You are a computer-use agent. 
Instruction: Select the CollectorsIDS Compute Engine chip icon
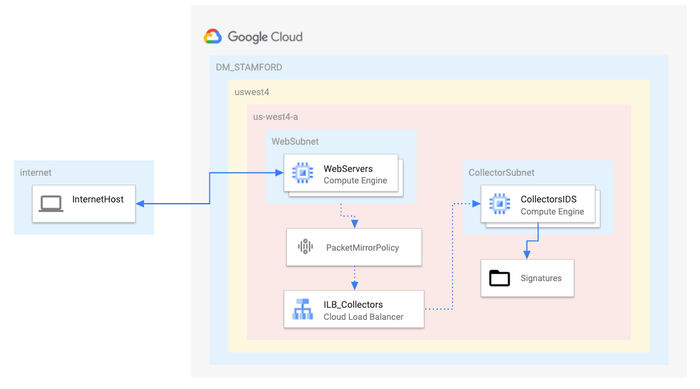[x=500, y=204]
